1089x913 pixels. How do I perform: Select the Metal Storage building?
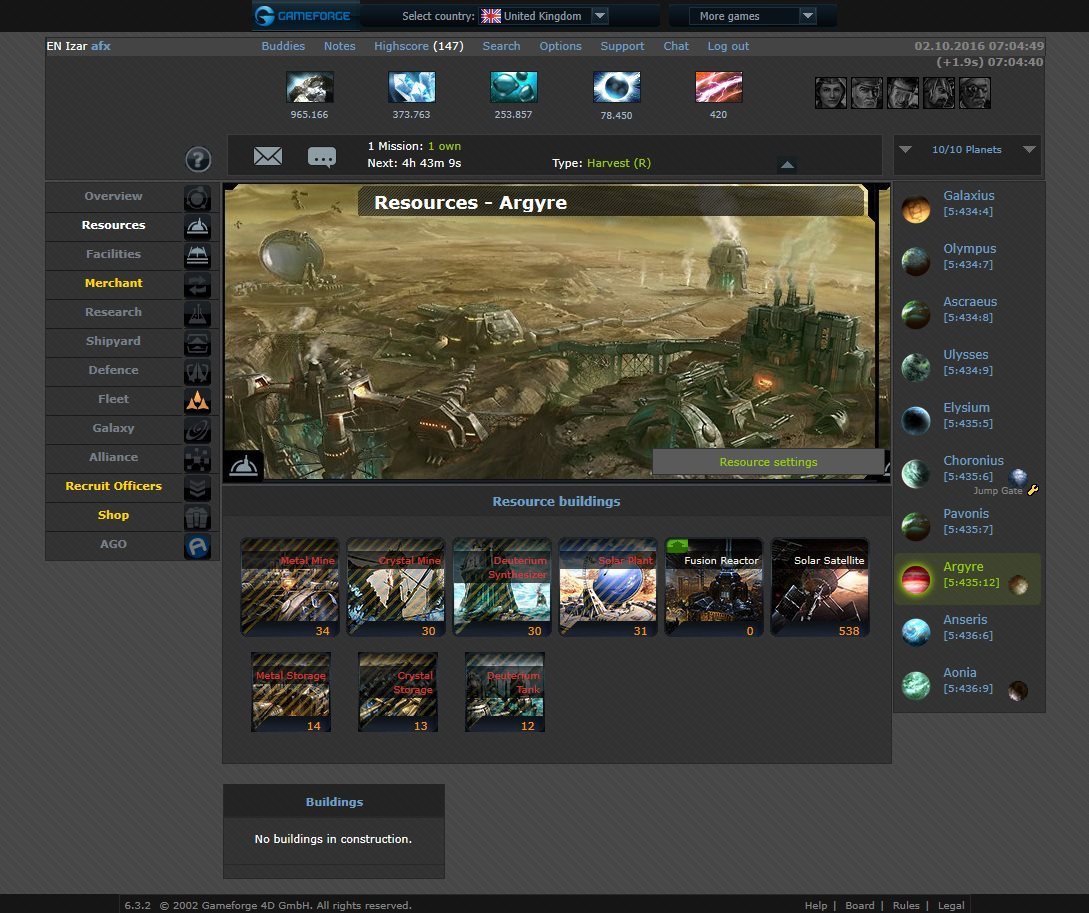290,692
